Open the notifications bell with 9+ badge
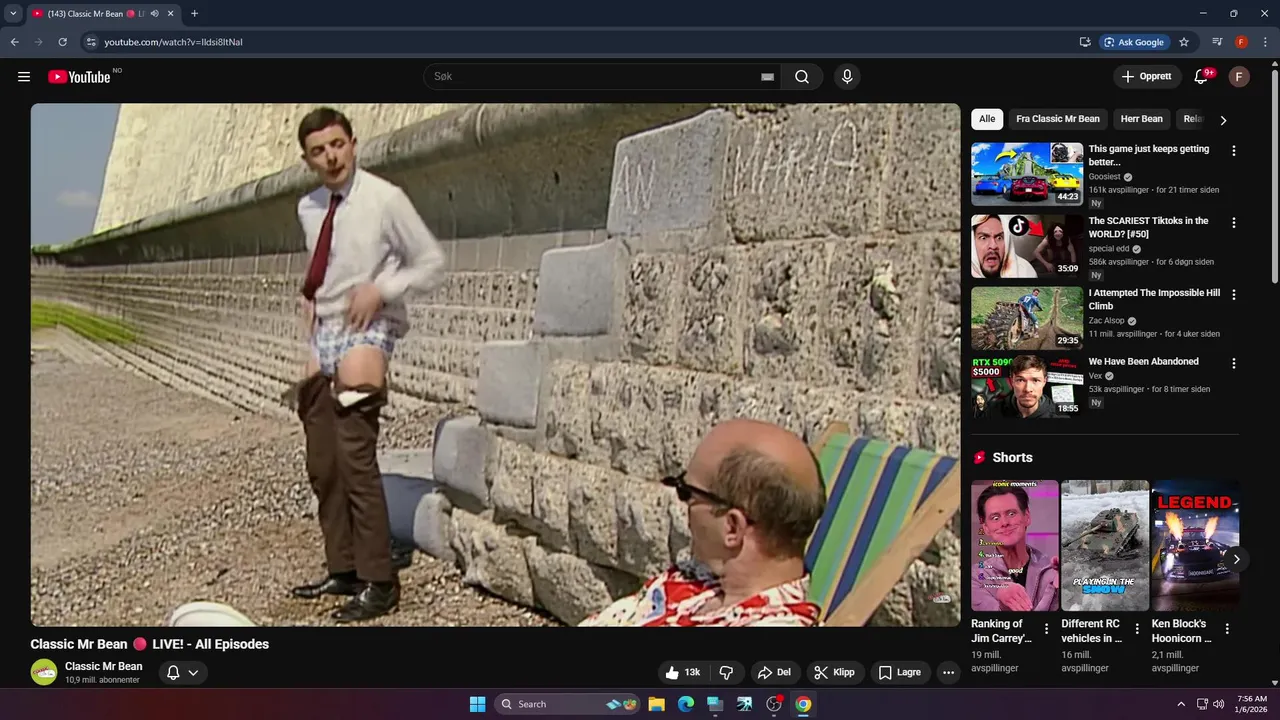1280x720 pixels. click(x=1201, y=77)
